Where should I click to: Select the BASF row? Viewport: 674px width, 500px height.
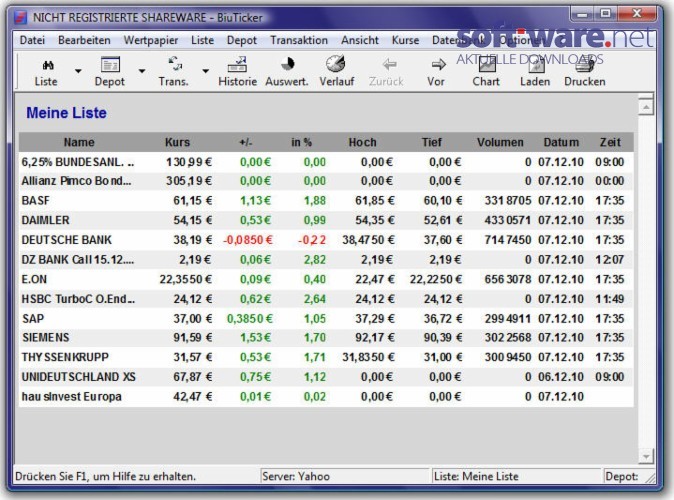tap(326, 200)
